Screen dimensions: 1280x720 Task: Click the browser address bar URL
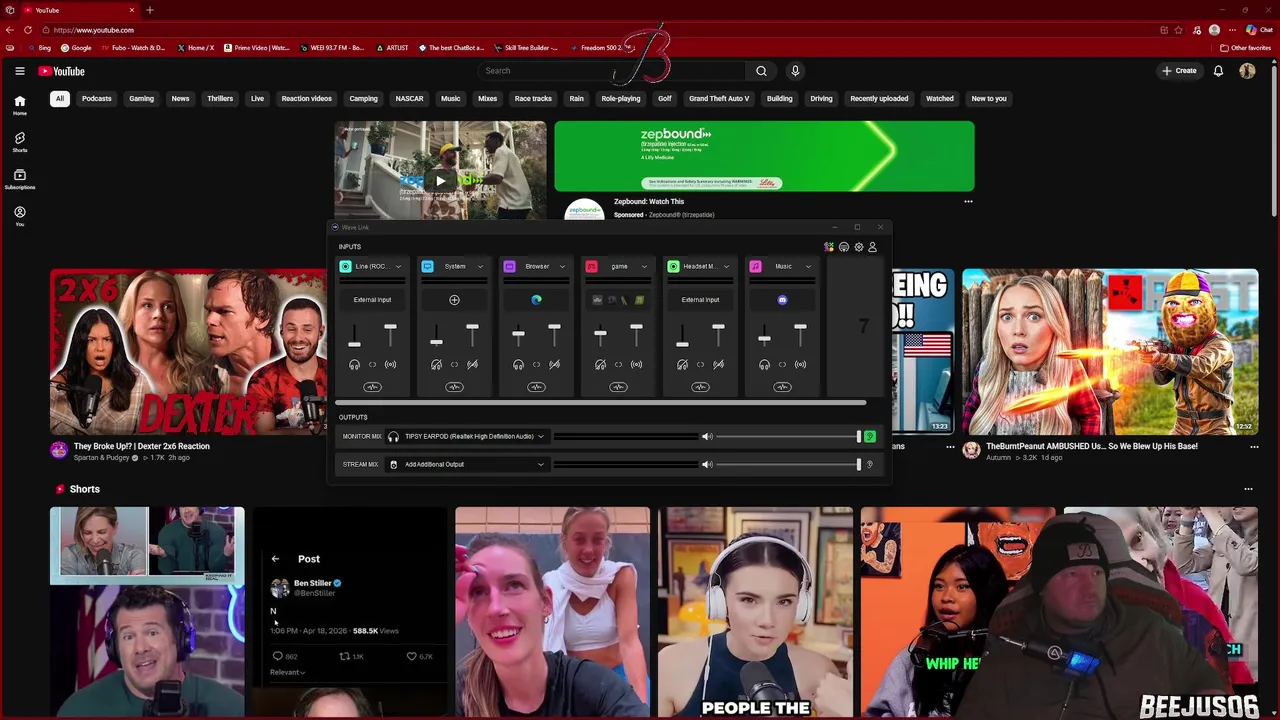[93, 30]
